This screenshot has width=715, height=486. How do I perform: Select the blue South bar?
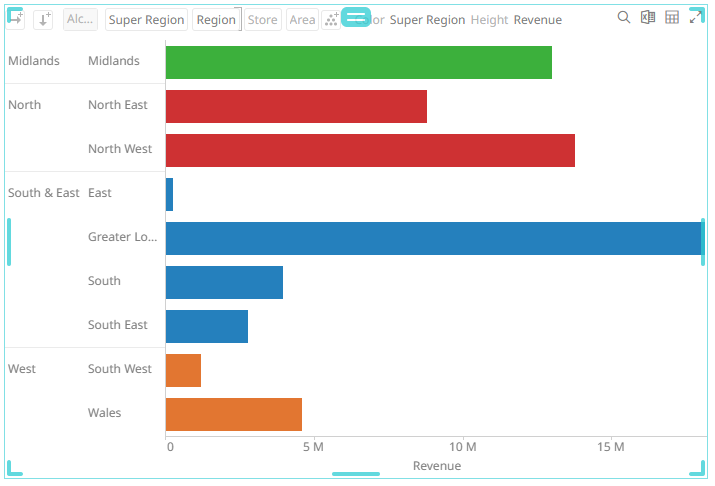point(224,283)
